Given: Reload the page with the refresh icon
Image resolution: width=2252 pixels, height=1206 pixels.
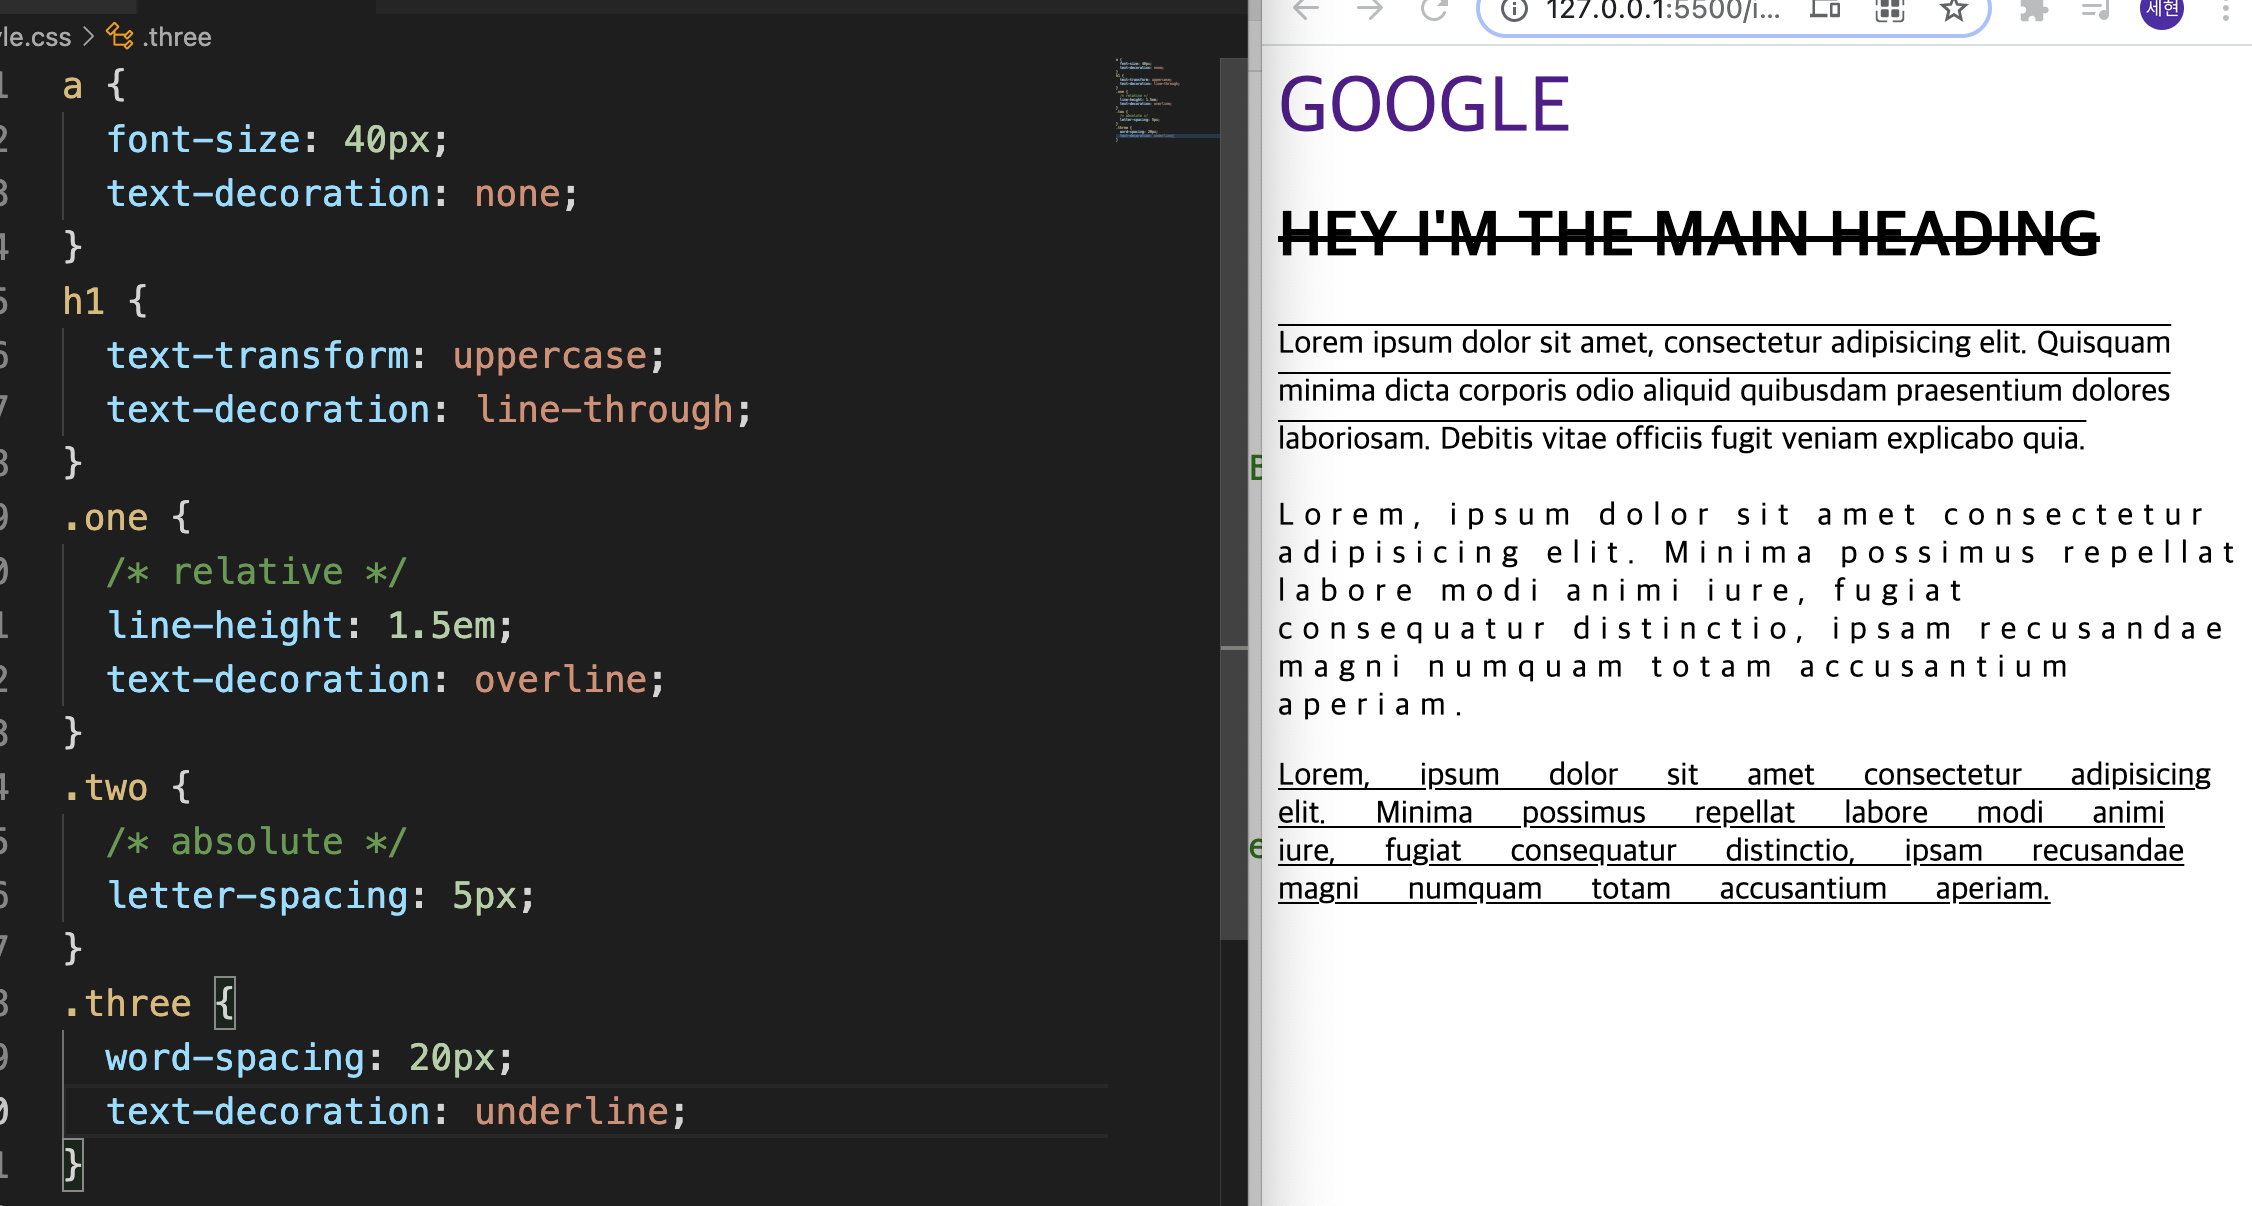Looking at the screenshot, I should point(1434,10).
